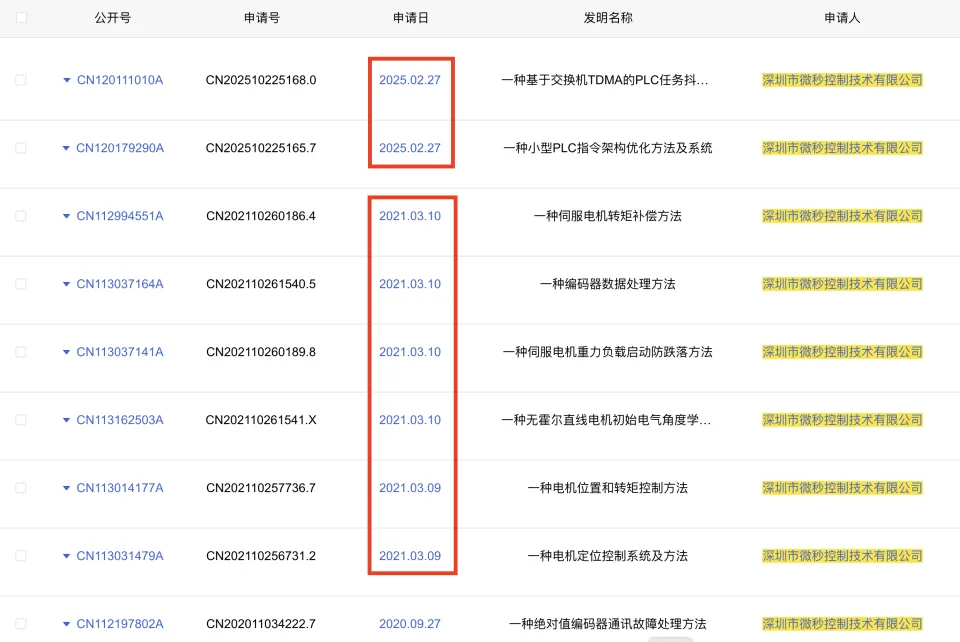Expand arrow next to CN113031479A

[67, 556]
